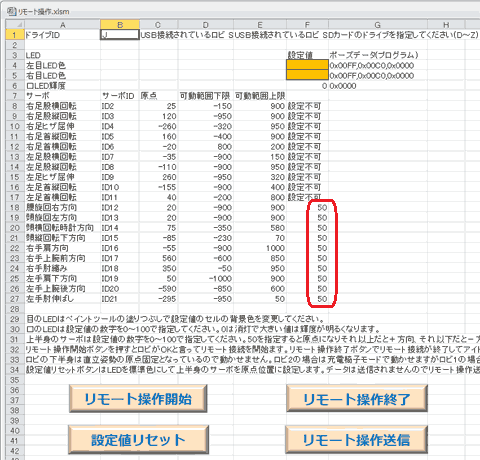
Task: Click the LED heading cell in row 3
Action: point(62,55)
